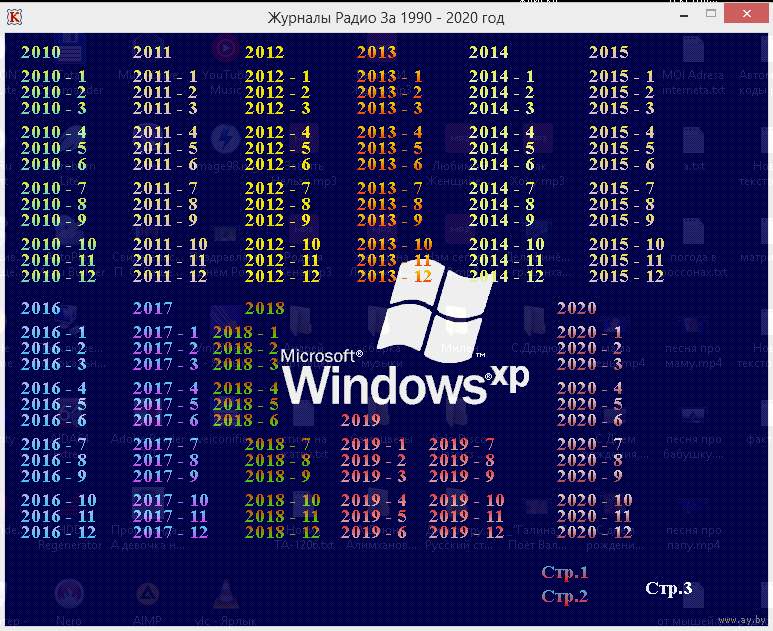The image size is (773, 631).
Task: Go to page Стр.1
Action: pos(564,572)
